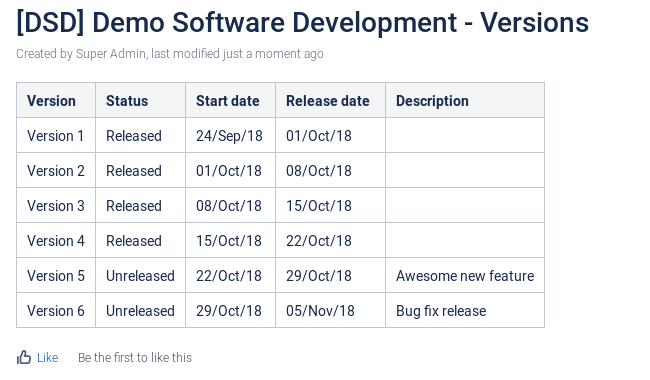Viewport: 650px width, 380px height.
Task: Click the Release date column header
Action: pyautogui.click(x=330, y=100)
